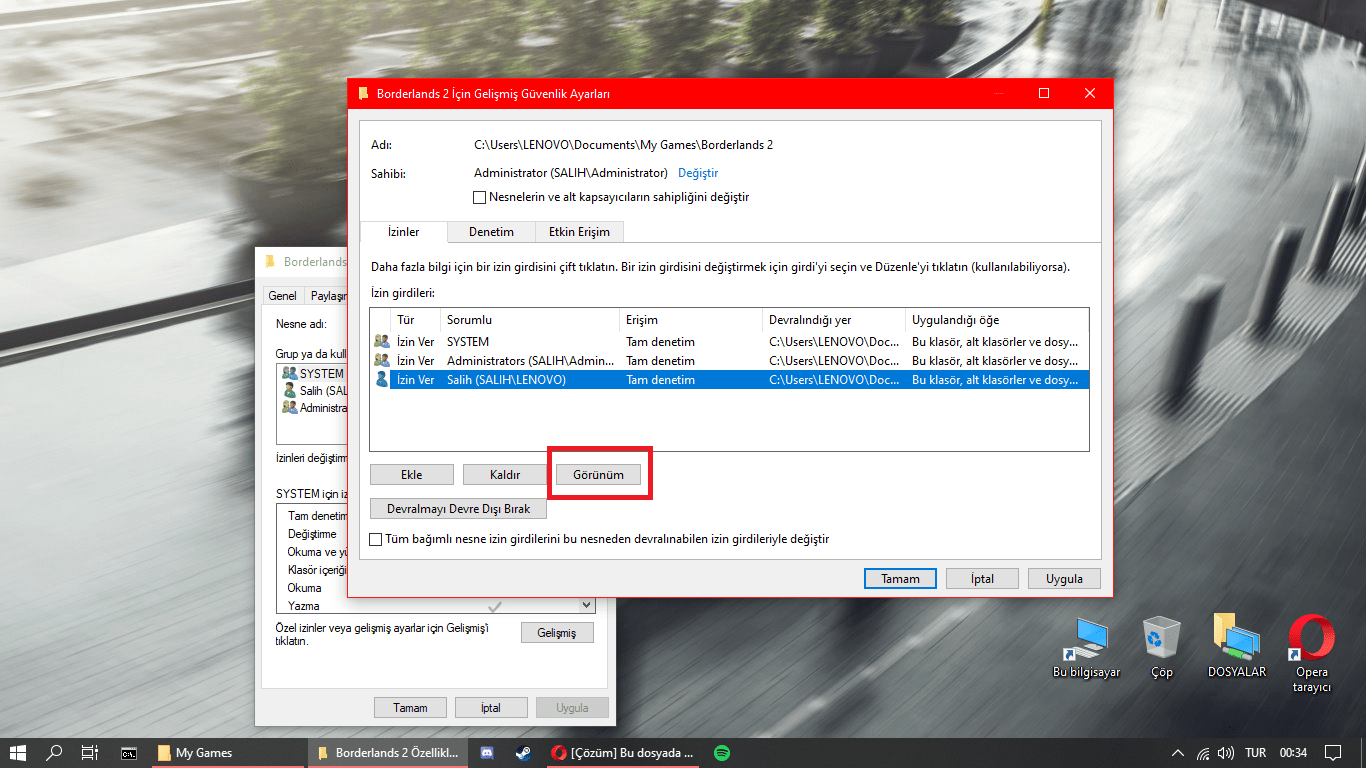1366x768 pixels.
Task: Close the Advanced Security Settings dialog
Action: coord(1090,93)
